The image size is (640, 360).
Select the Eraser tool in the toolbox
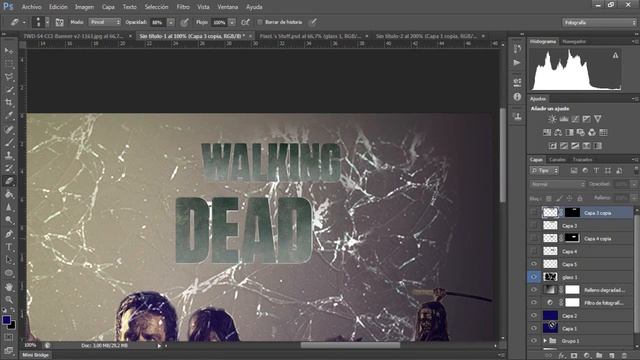point(9,181)
